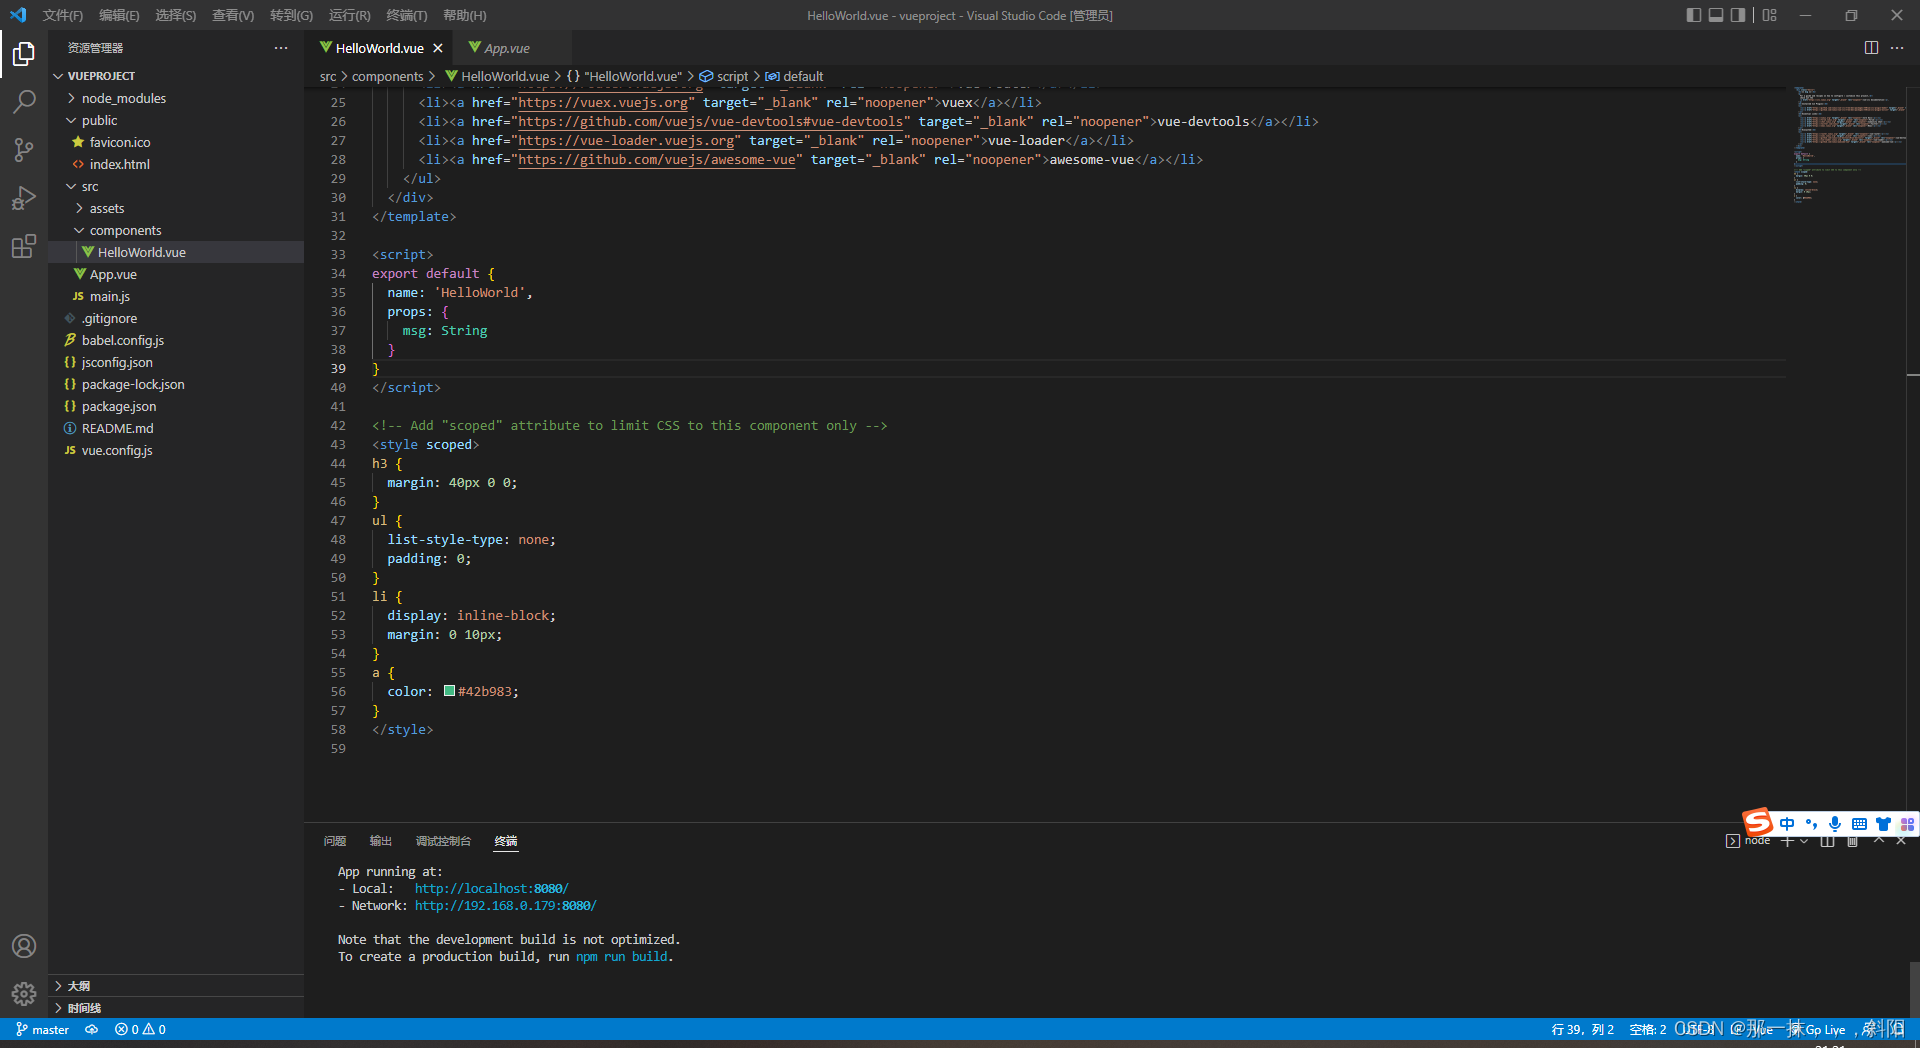Close the HelloWorld.vue editor tab
This screenshot has height=1048, width=1920.
pyautogui.click(x=438, y=48)
